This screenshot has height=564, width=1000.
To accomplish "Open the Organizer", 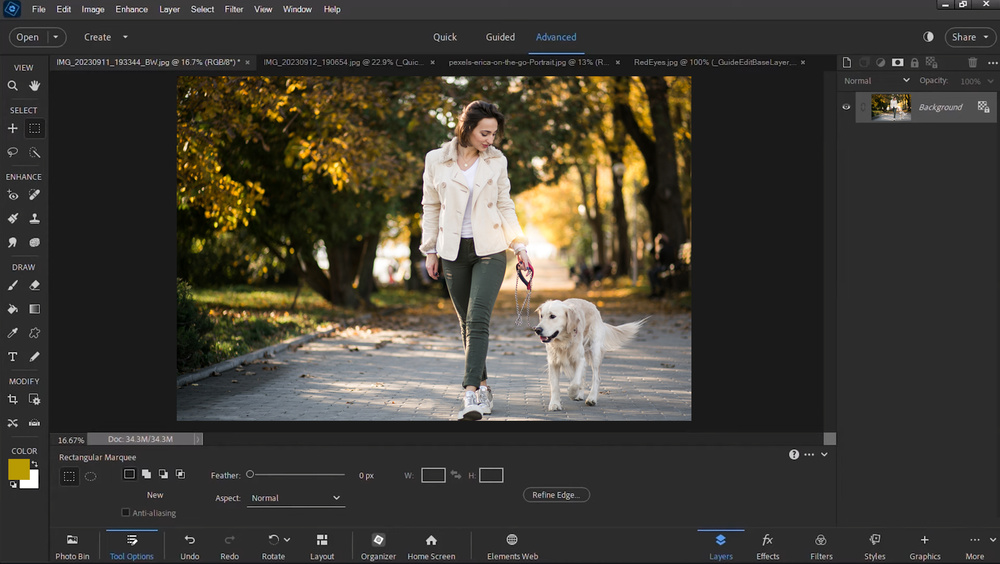I will click(x=378, y=546).
